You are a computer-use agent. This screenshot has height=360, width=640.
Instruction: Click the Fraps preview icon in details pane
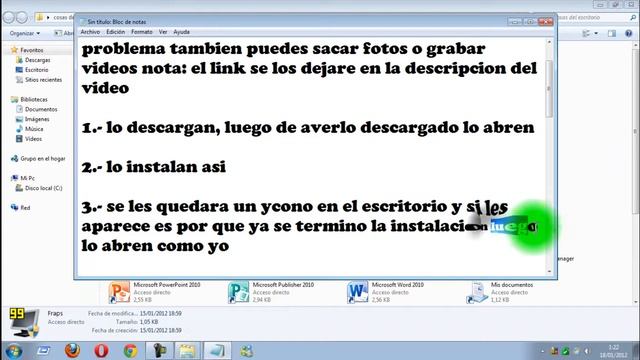click(x=24, y=323)
